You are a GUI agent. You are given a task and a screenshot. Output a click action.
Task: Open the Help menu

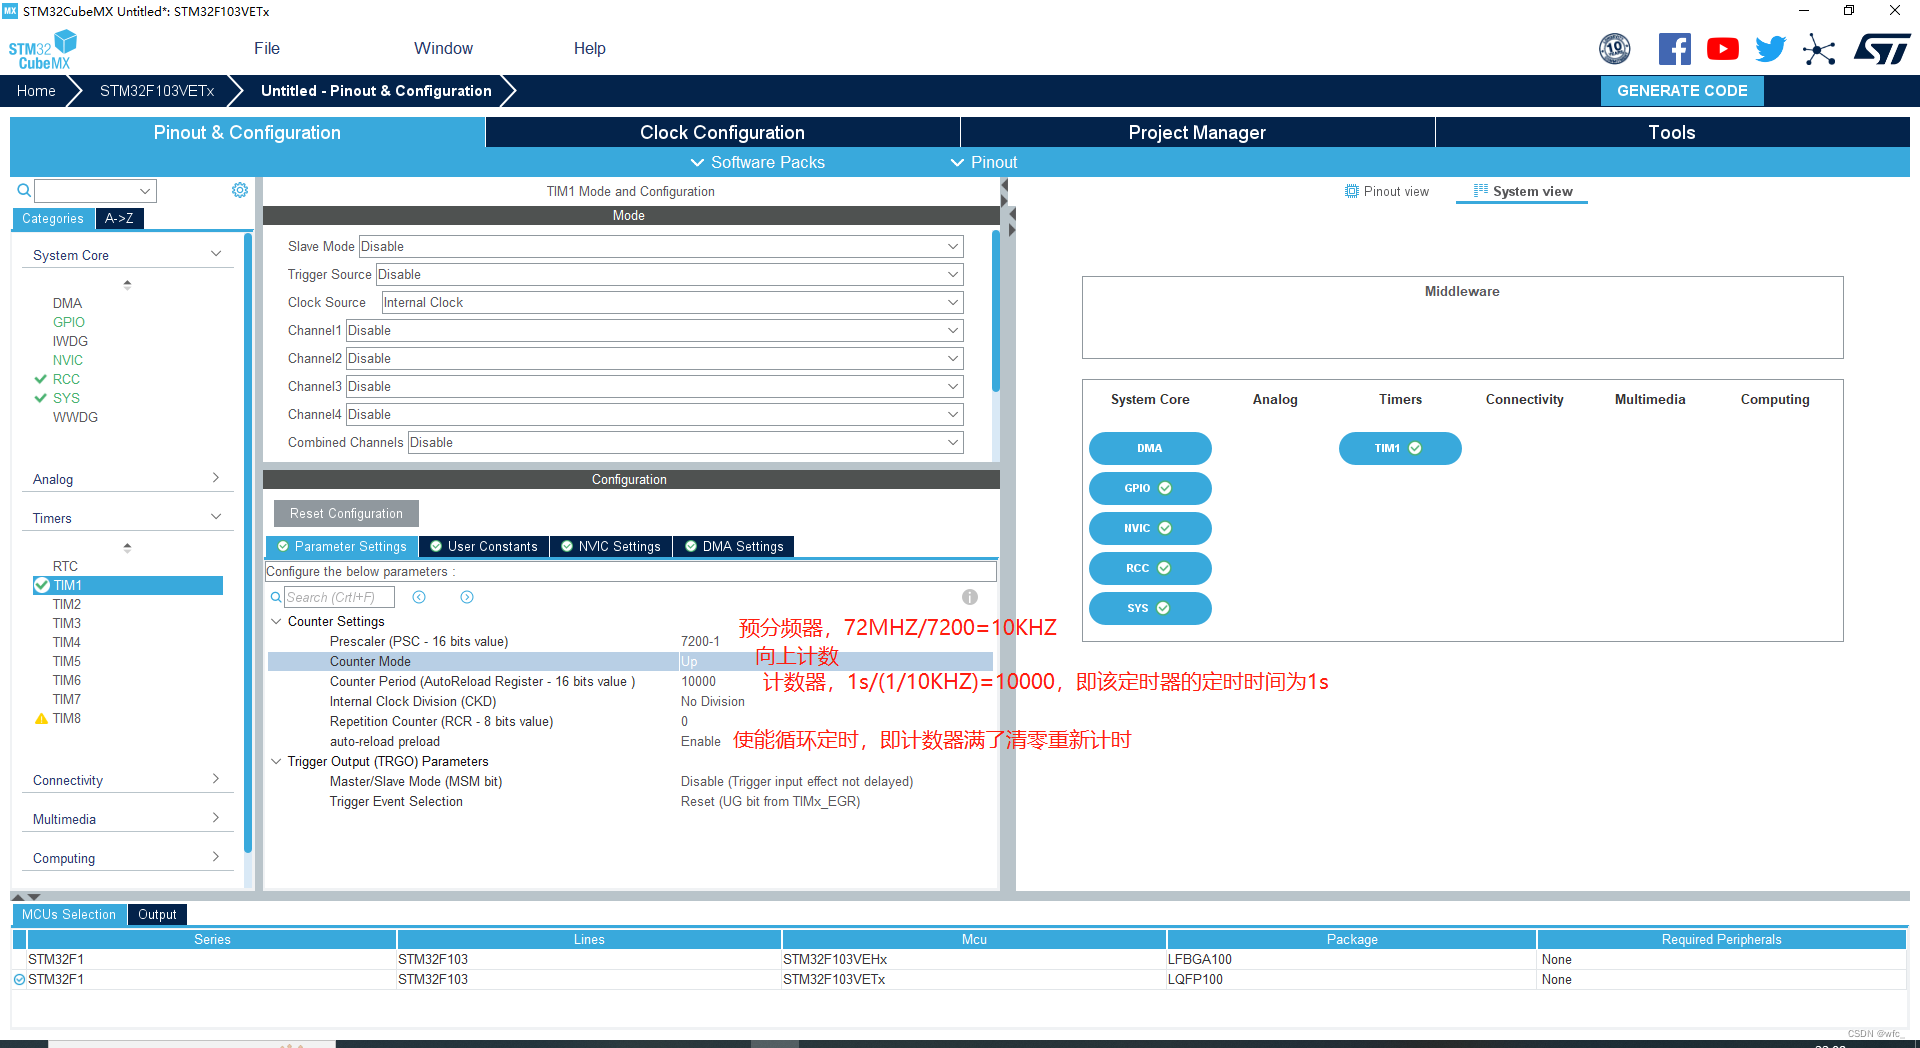coord(590,48)
